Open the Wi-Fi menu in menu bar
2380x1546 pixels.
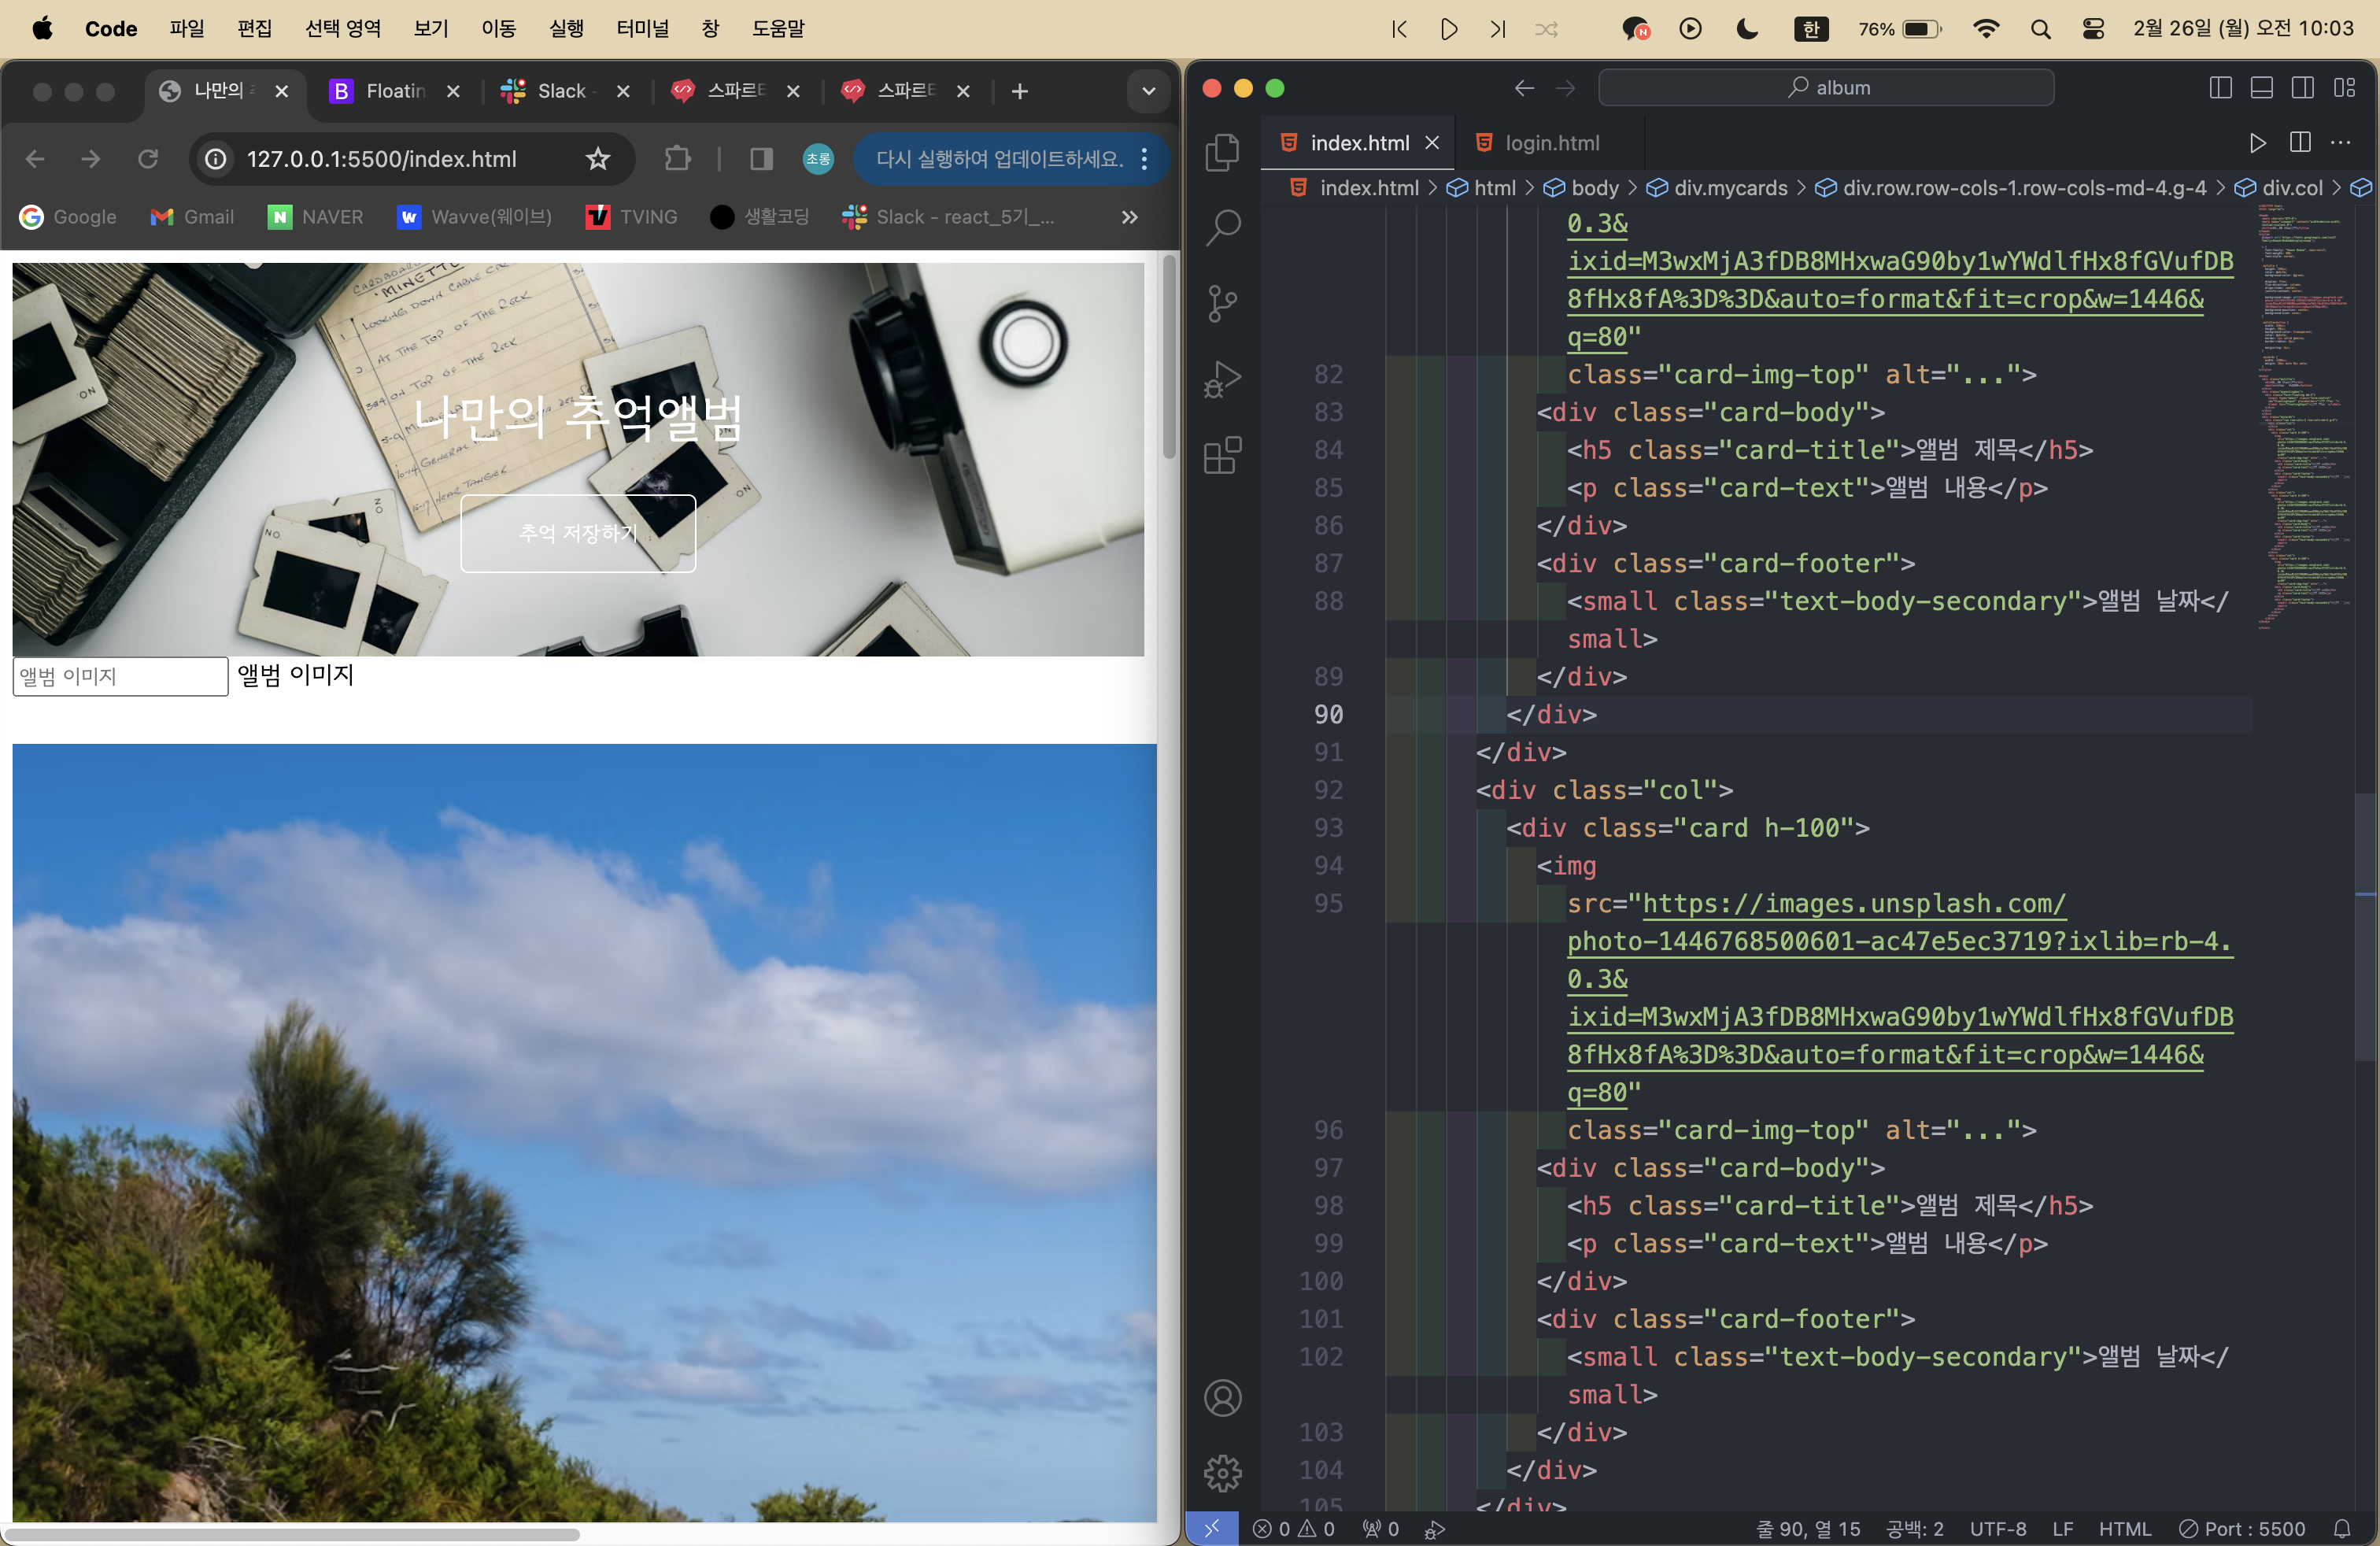pyautogui.click(x=1987, y=29)
